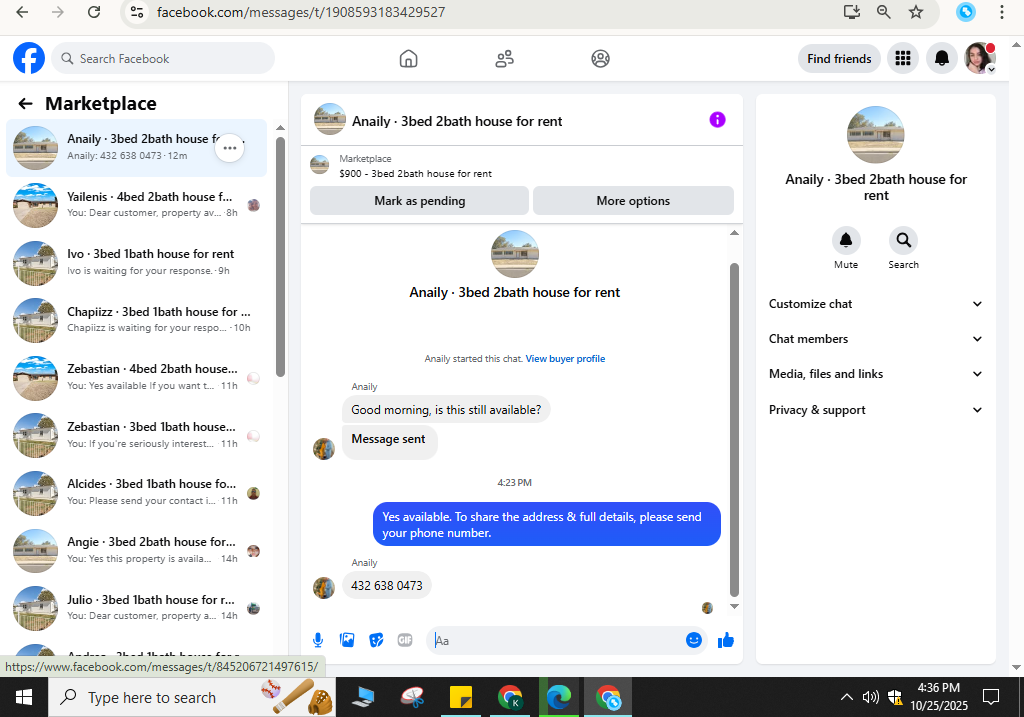Open Zebastian 3bed 1bath house conversation
This screenshot has height=717, width=1024.
click(136, 435)
